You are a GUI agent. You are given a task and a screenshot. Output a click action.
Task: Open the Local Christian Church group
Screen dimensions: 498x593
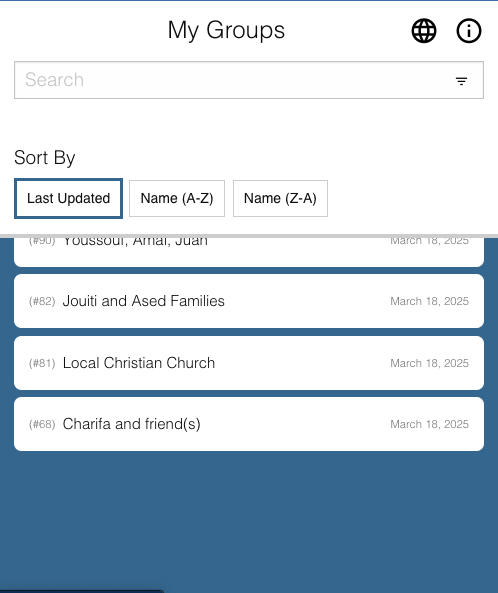pos(249,363)
